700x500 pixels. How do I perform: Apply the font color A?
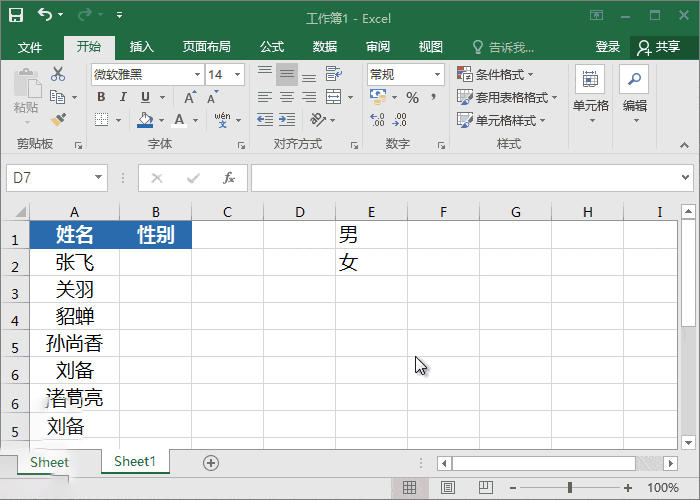pos(179,120)
